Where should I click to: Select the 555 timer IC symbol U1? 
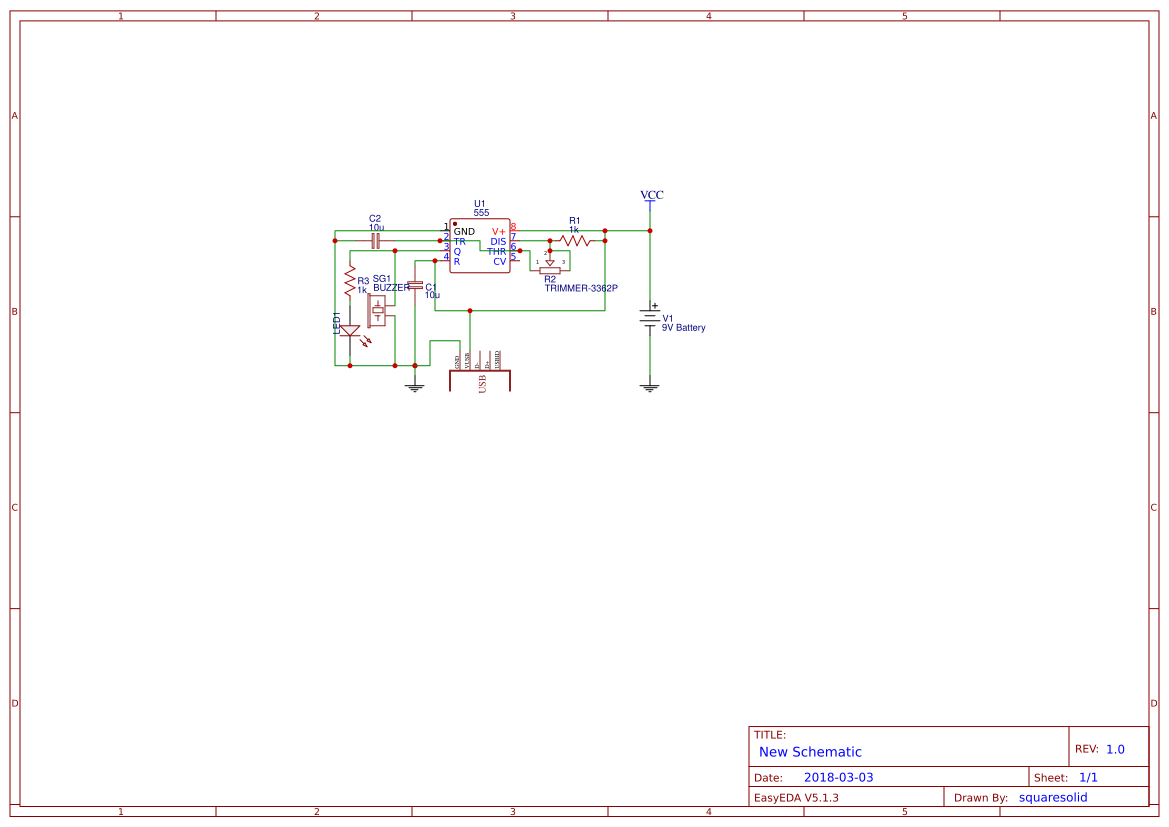click(x=480, y=245)
